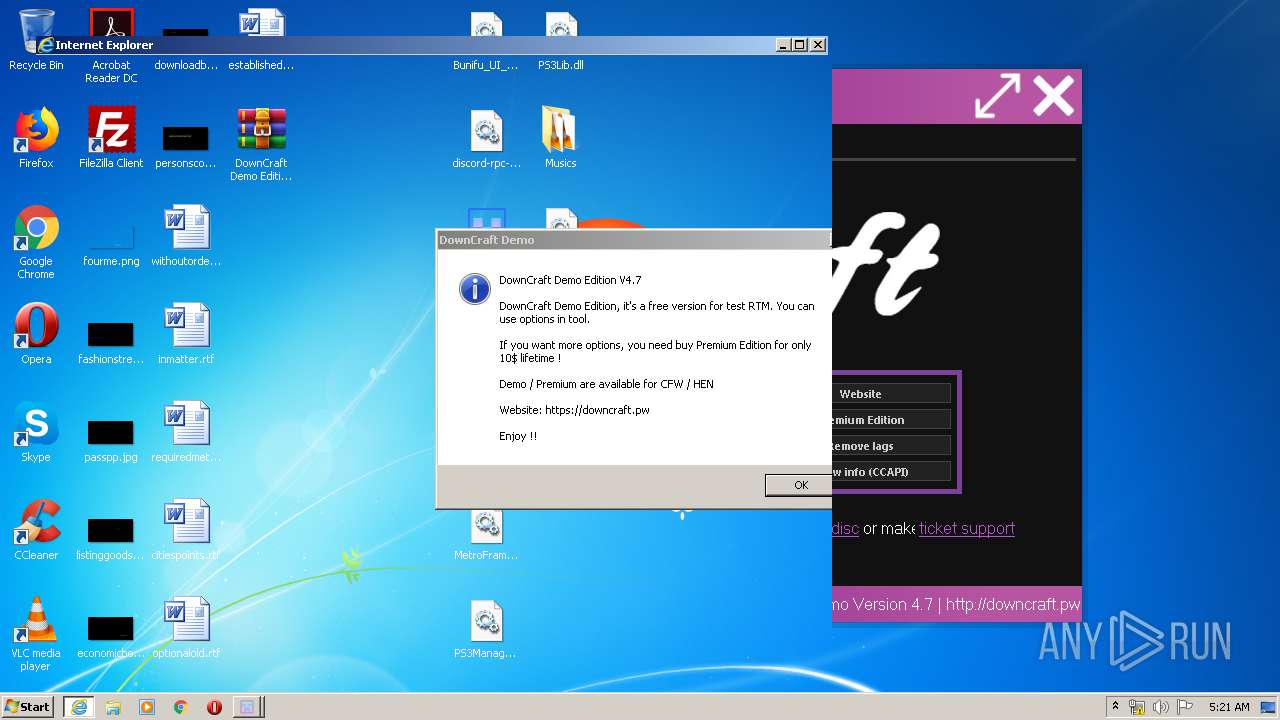Open the Recycle Bin desktop icon

click(x=36, y=40)
